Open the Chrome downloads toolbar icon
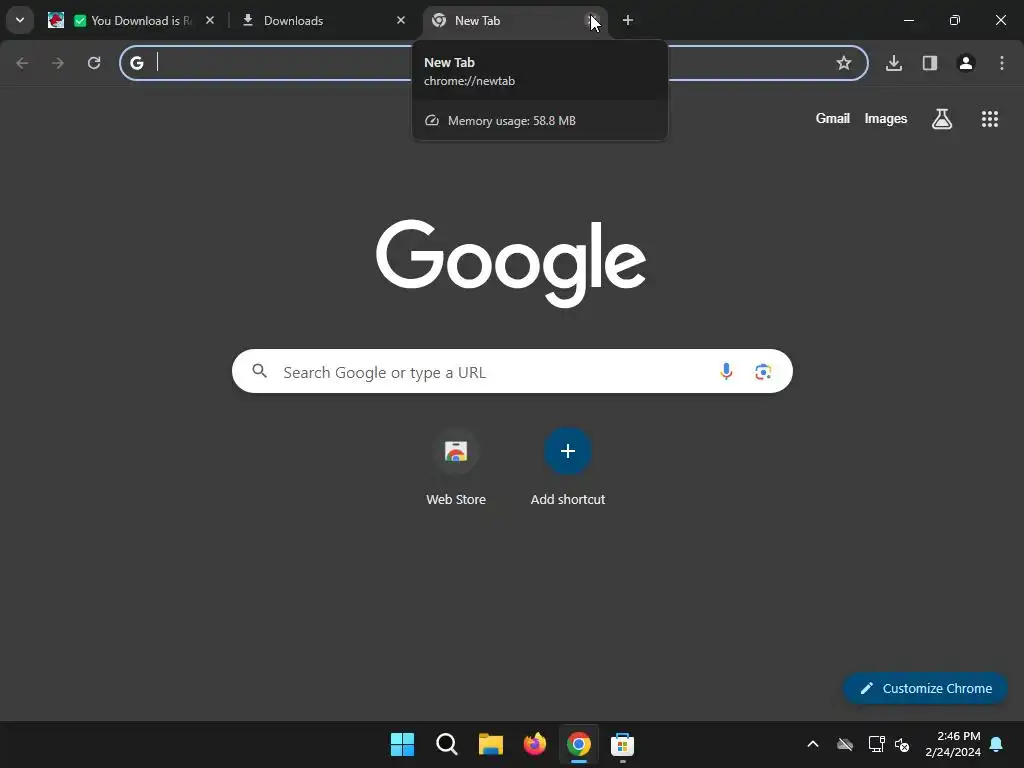 (x=894, y=63)
